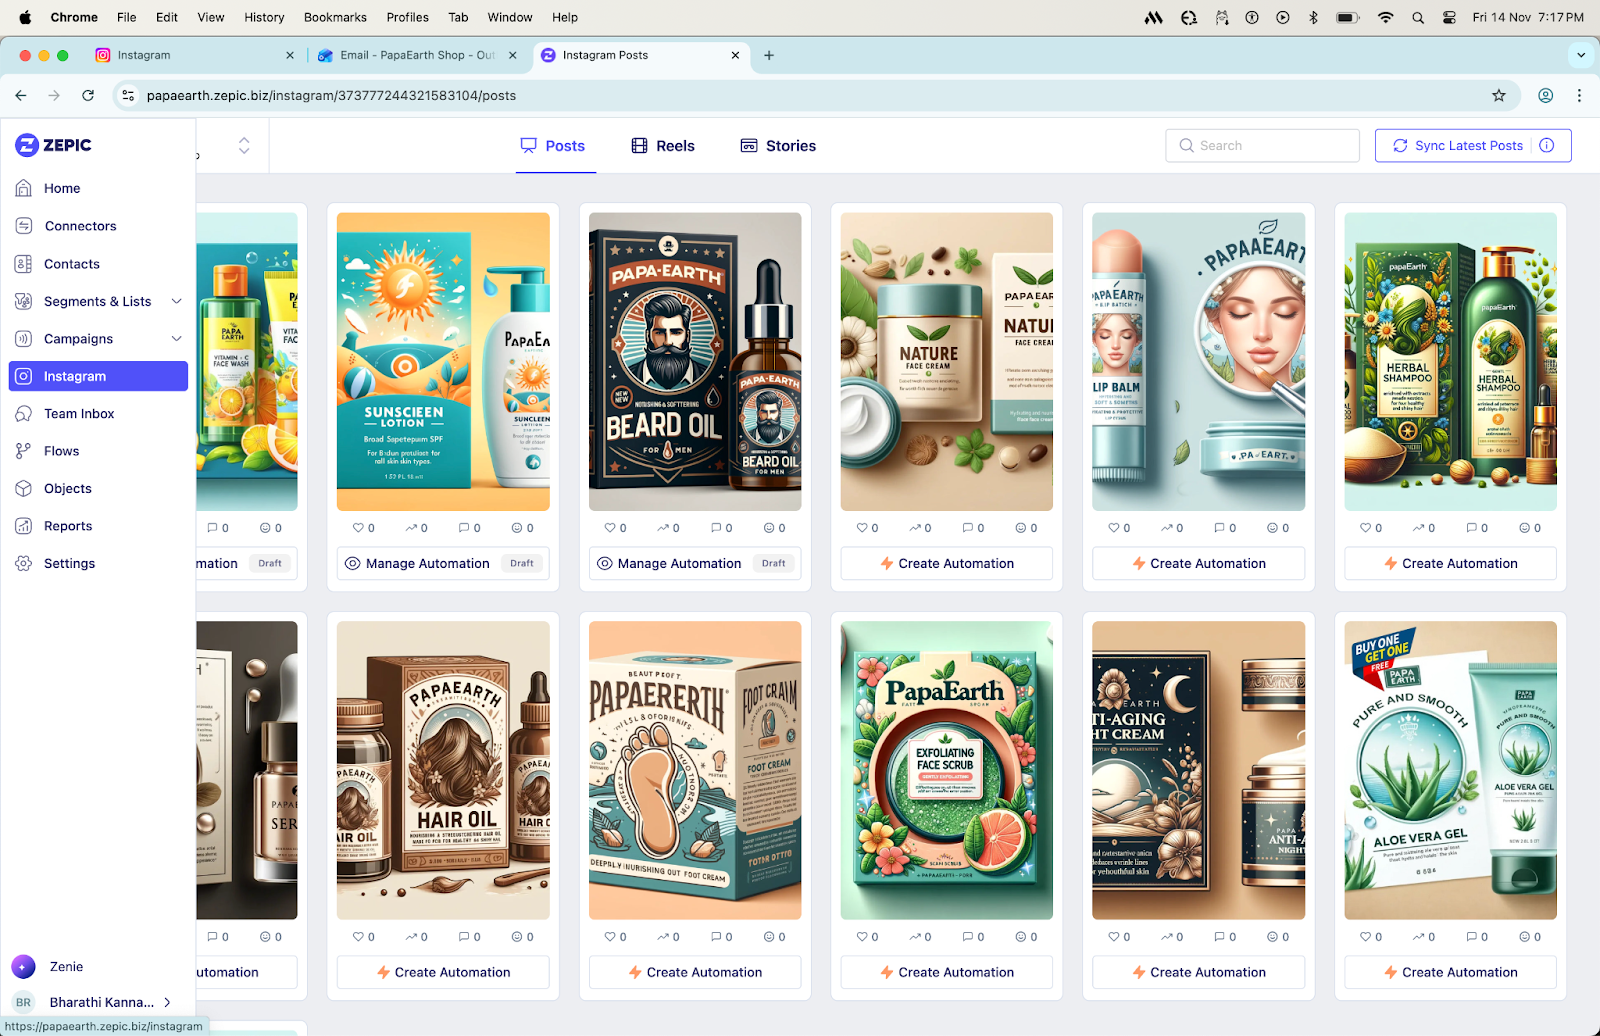Open Chrome's three-dot menu
Viewport: 1600px width, 1036px height.
coord(1579,95)
